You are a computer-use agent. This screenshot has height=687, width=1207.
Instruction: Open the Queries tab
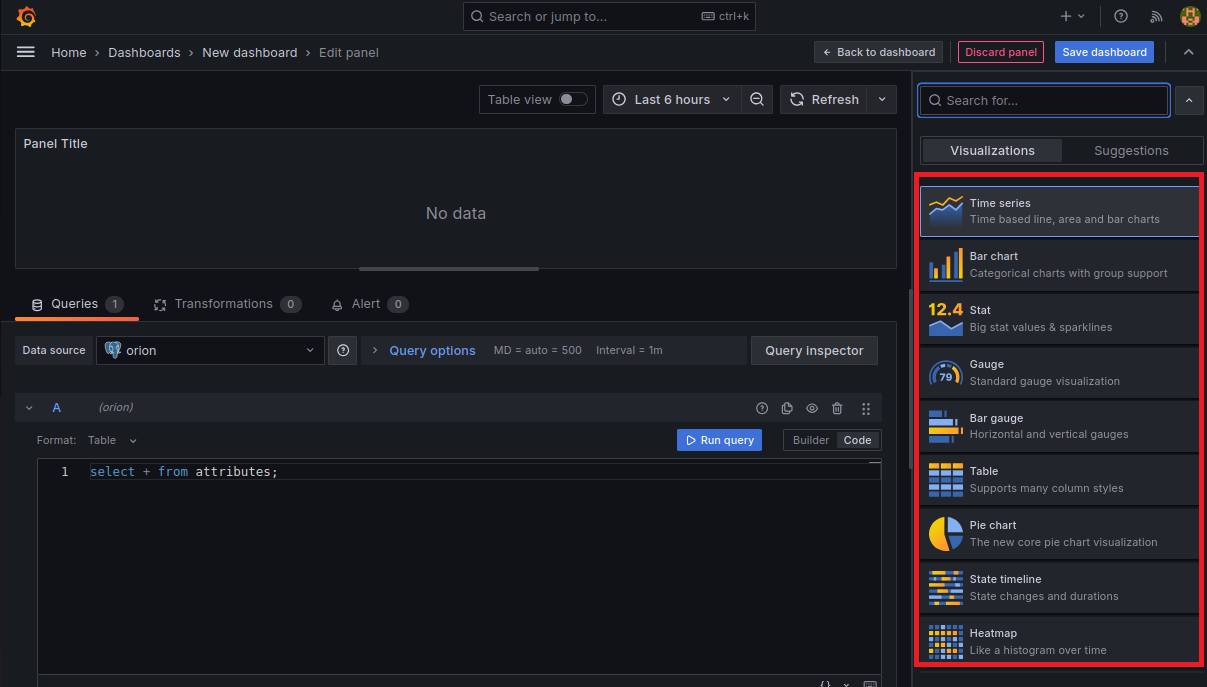click(76, 304)
